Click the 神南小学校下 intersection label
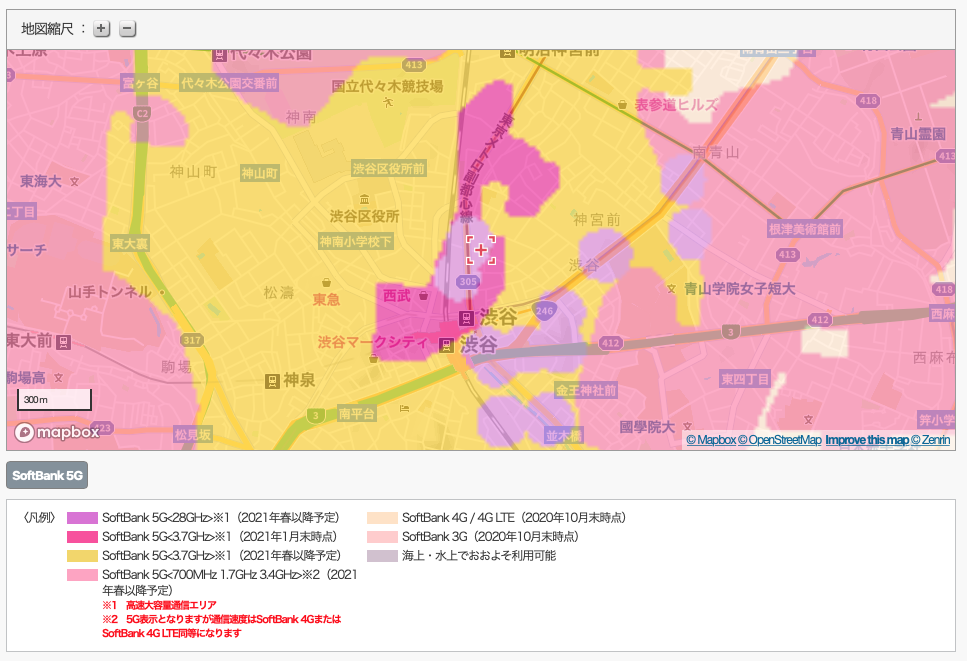The height and width of the screenshot is (661, 967). [356, 242]
